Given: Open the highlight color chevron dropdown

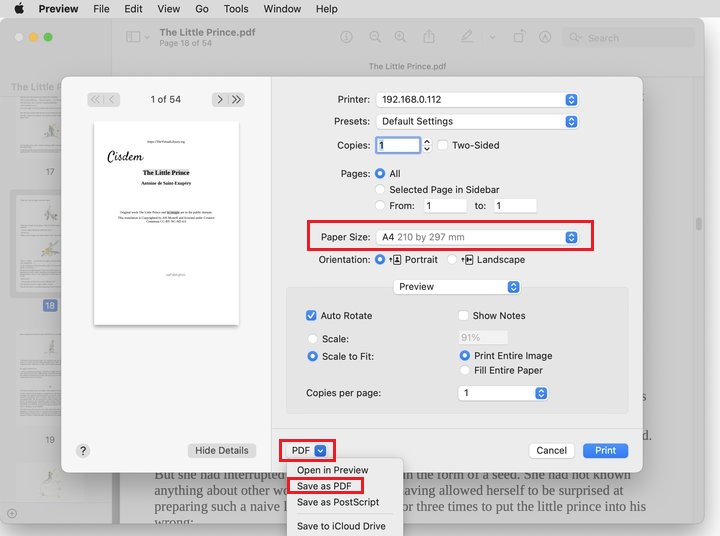Looking at the screenshot, I should 492,37.
